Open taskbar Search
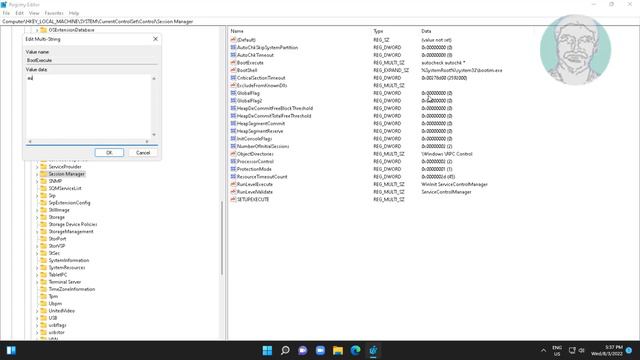 point(285,350)
